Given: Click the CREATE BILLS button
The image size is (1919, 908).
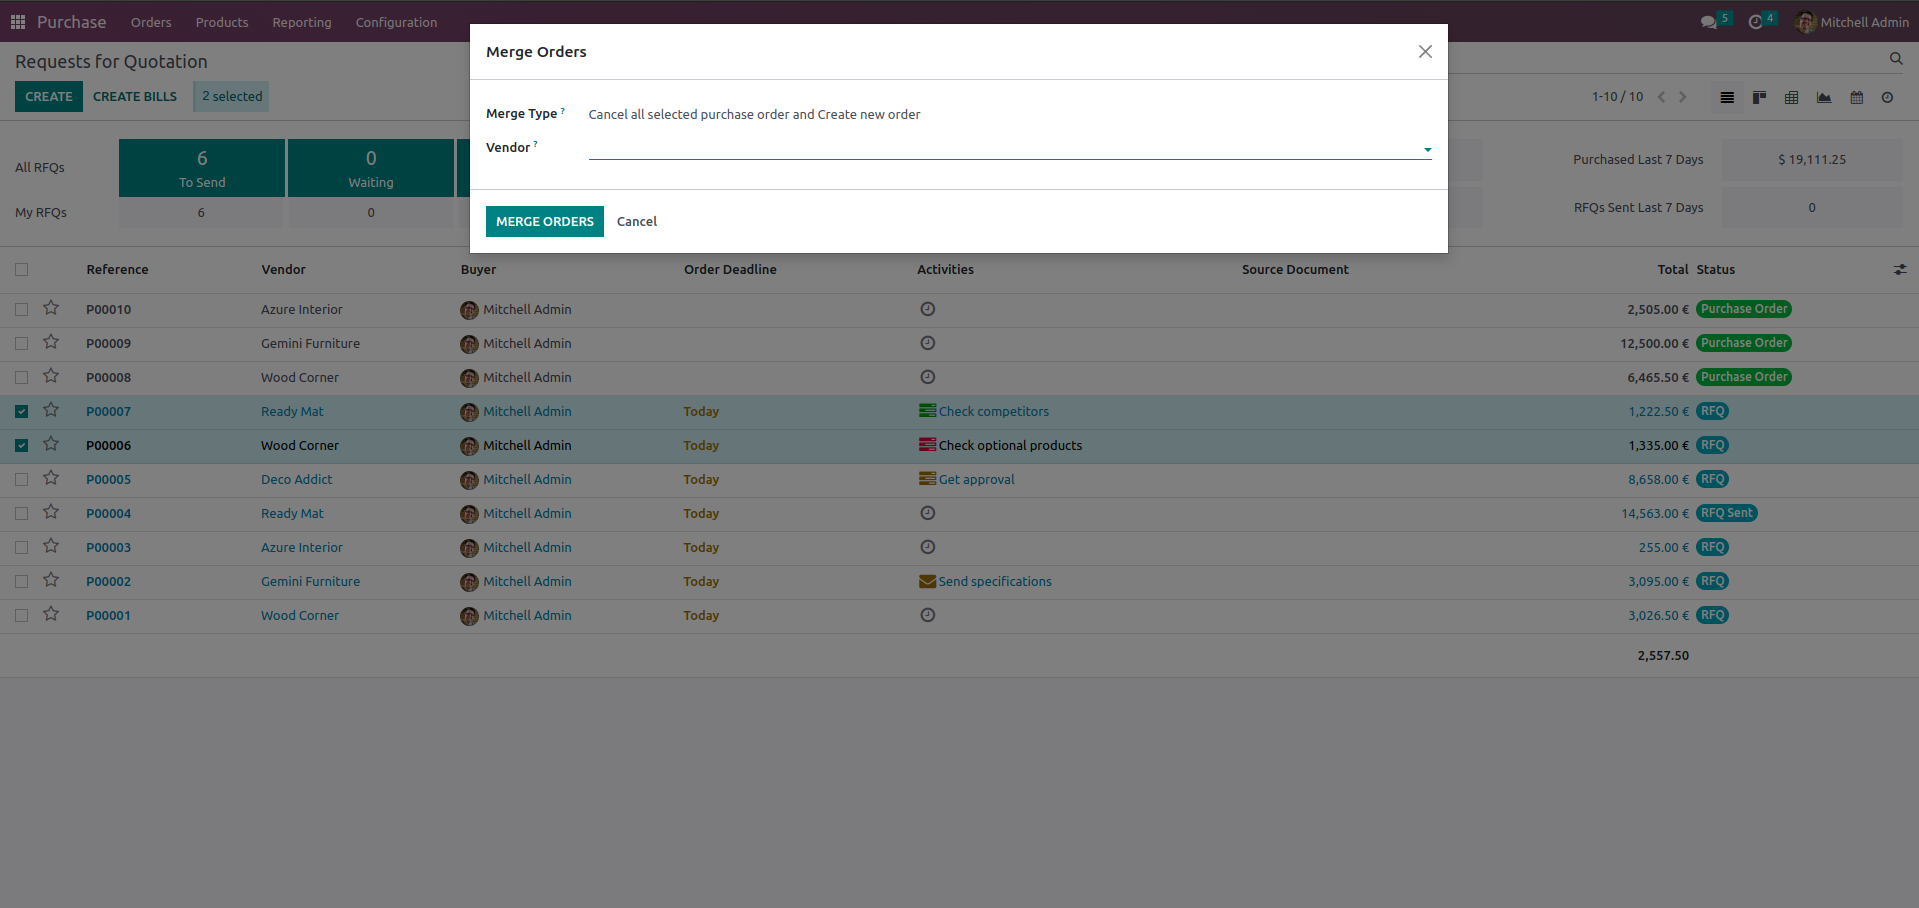Looking at the screenshot, I should tap(135, 96).
